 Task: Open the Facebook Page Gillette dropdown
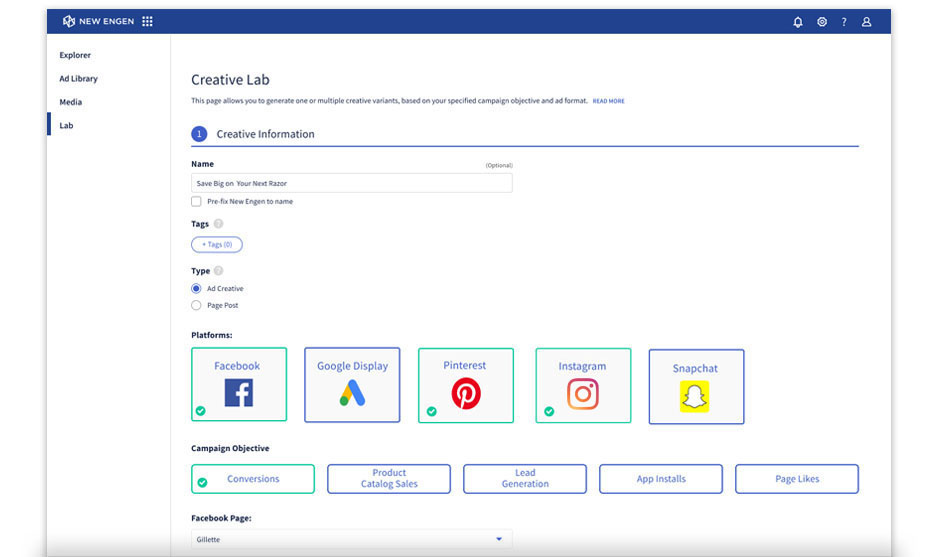click(352, 539)
